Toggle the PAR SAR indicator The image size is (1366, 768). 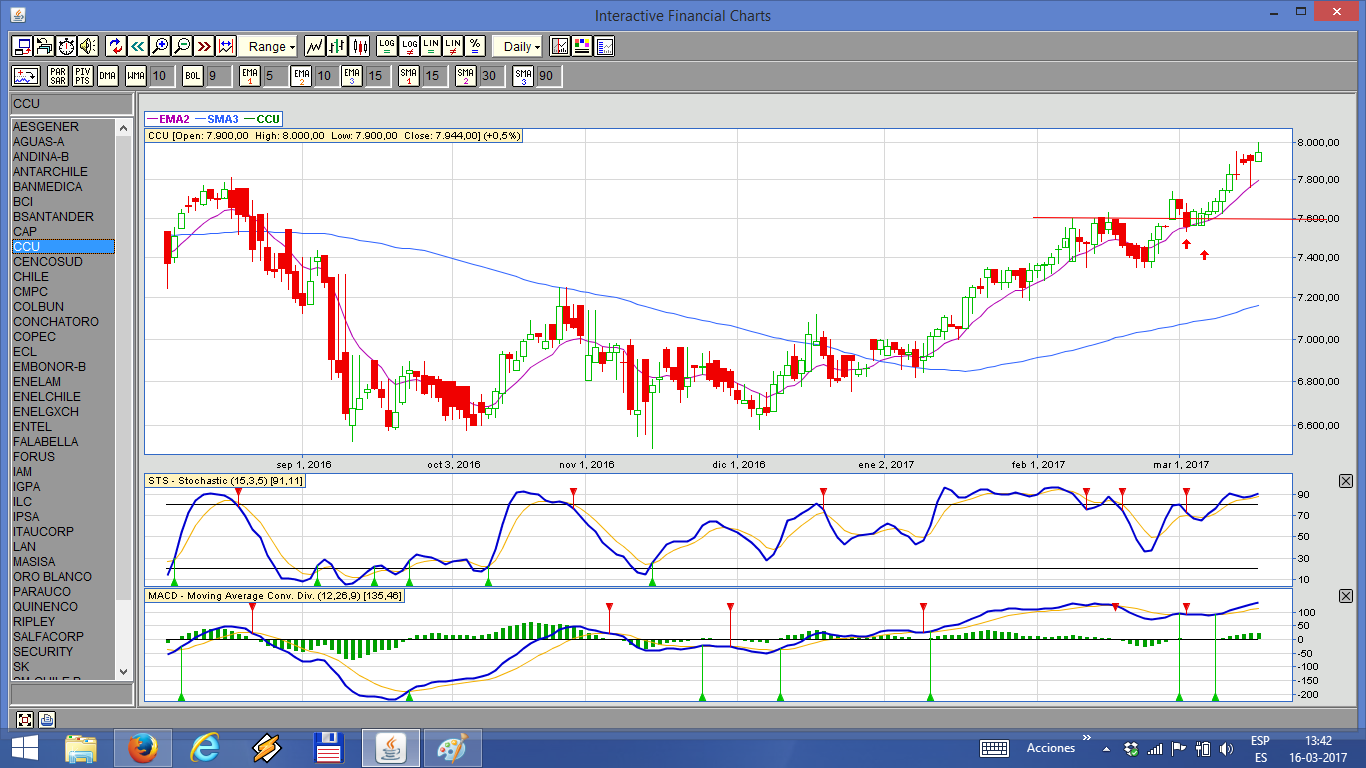[58, 76]
